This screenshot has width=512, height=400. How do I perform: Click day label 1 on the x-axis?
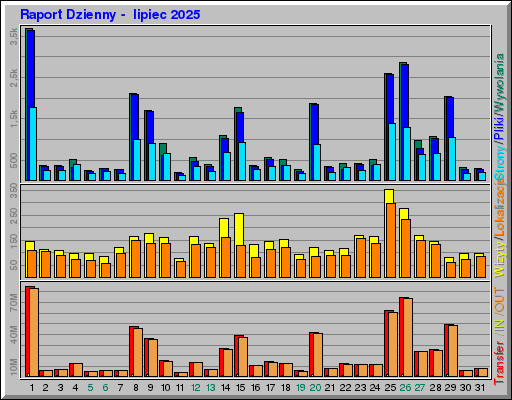[32, 388]
